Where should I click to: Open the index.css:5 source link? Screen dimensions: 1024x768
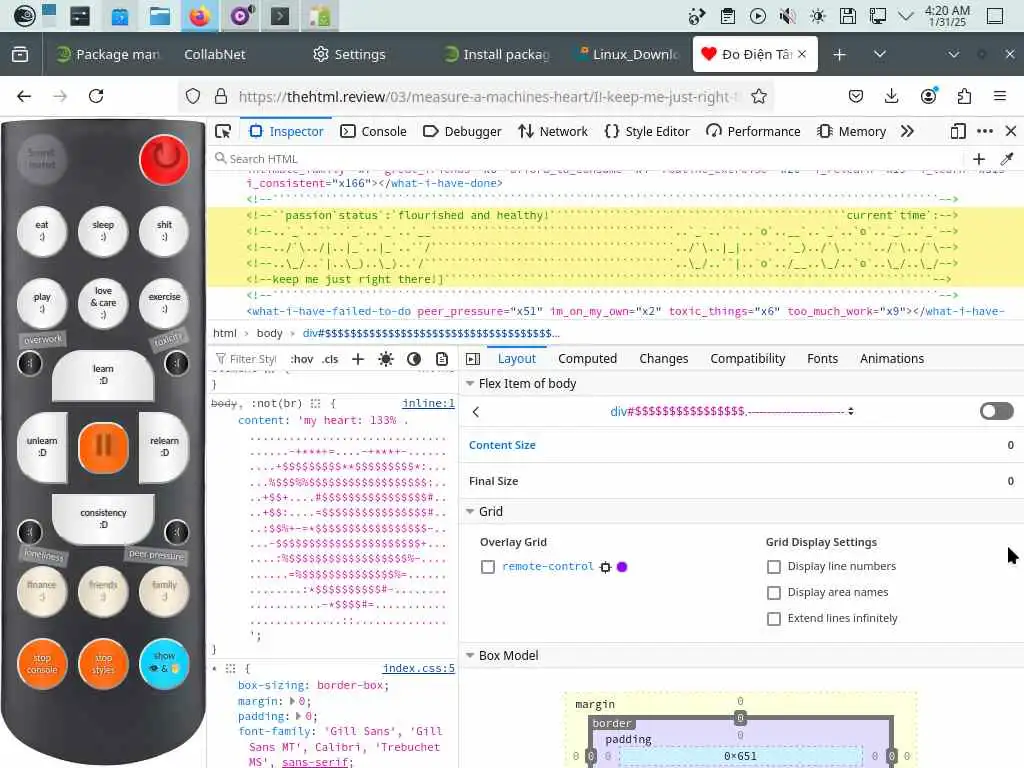tap(419, 668)
